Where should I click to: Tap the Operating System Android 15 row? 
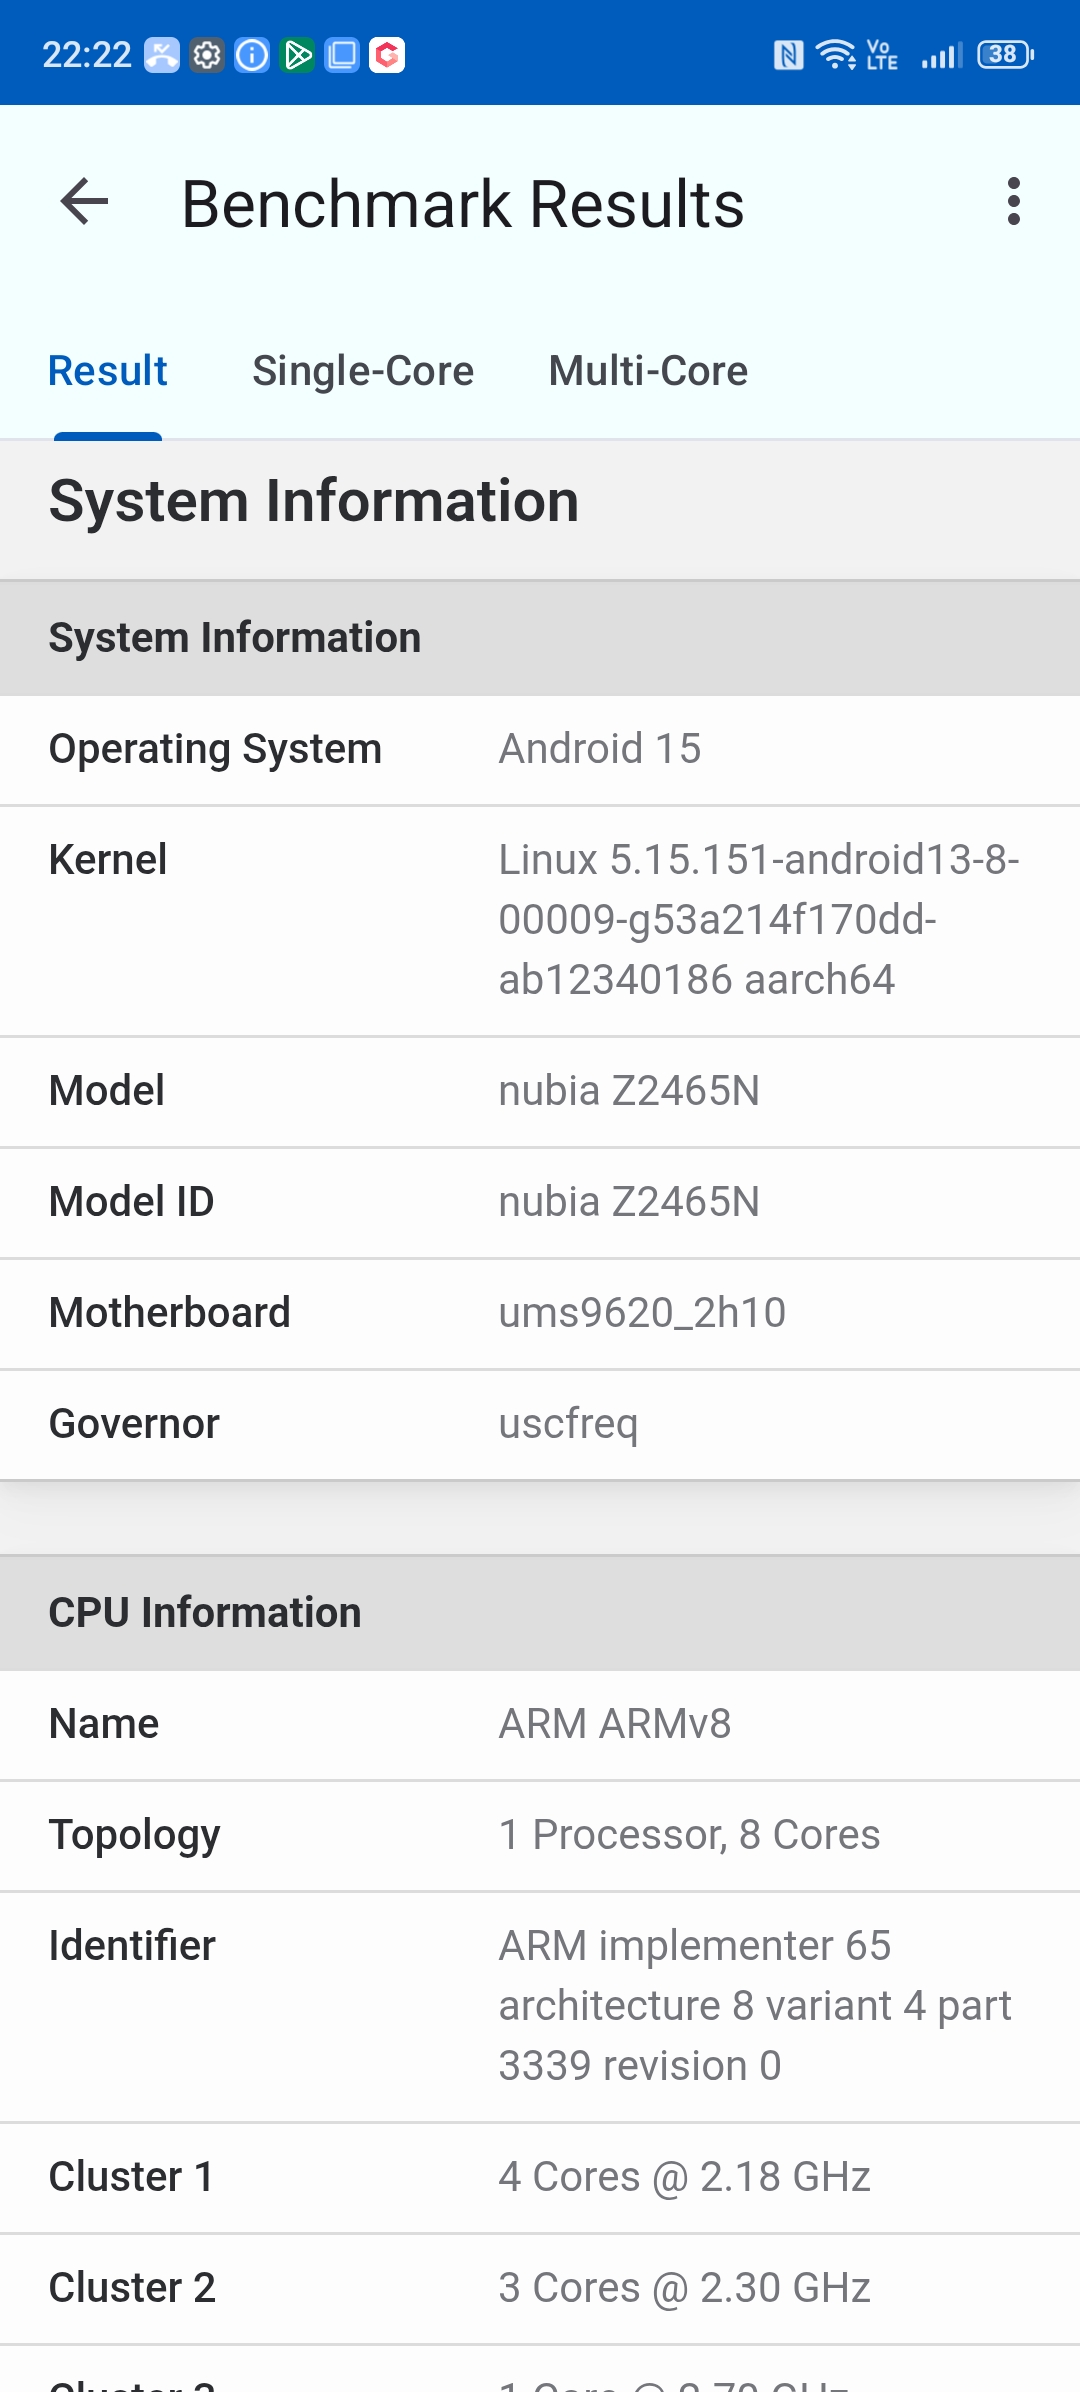point(540,750)
